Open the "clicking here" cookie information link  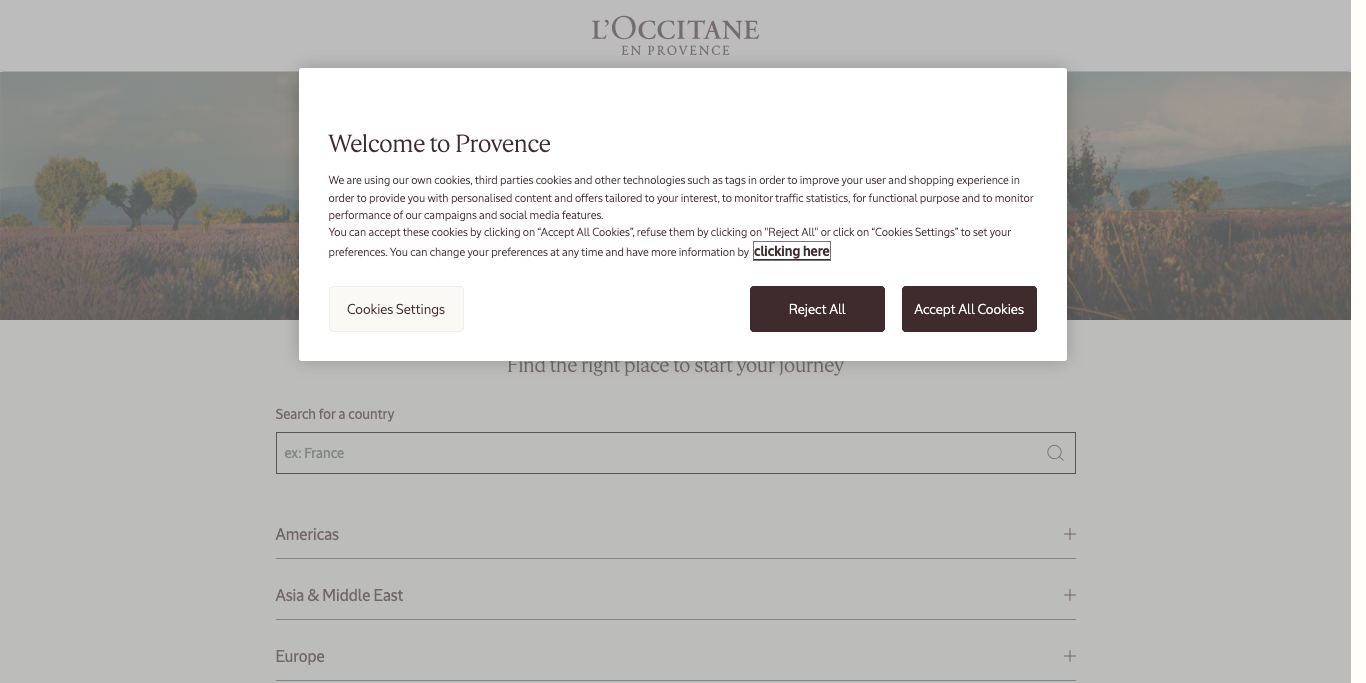(791, 251)
